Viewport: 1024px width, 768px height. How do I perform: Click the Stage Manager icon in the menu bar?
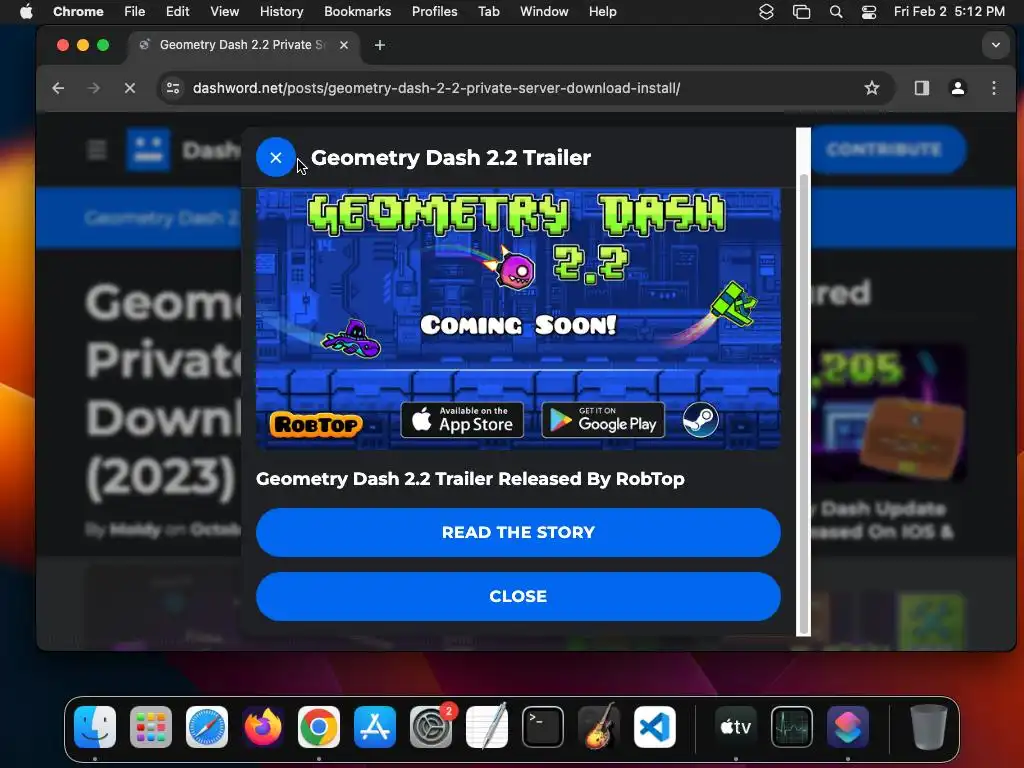pyautogui.click(x=801, y=12)
